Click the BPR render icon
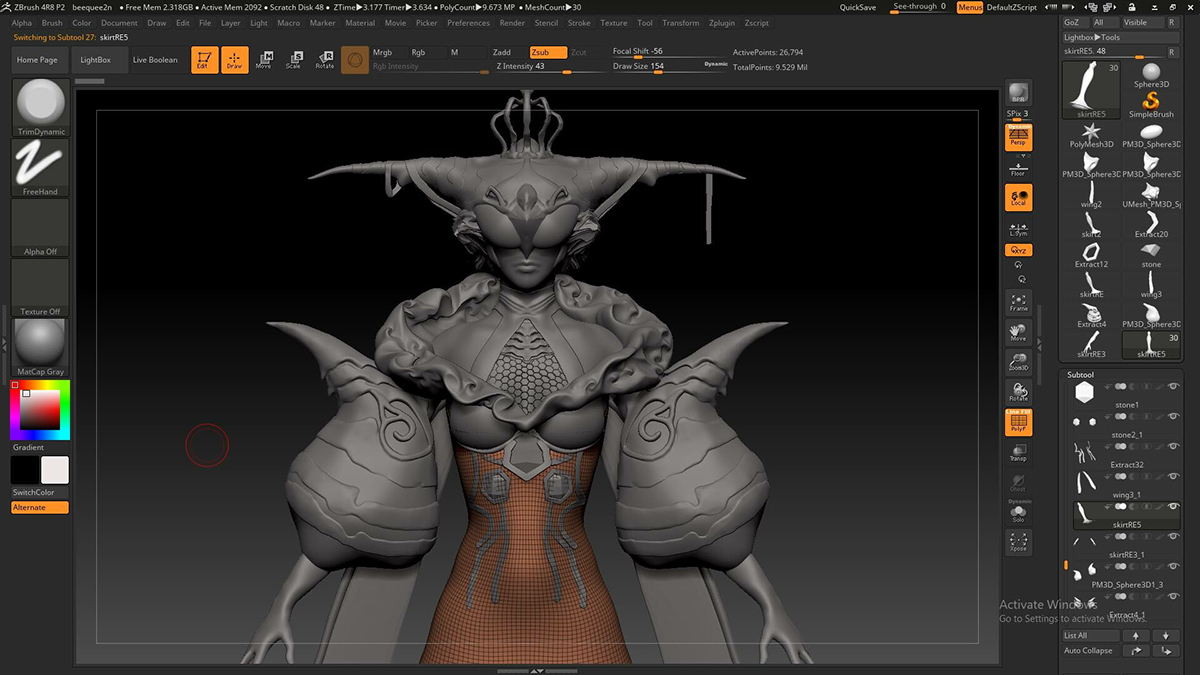The image size is (1200, 675). point(1018,92)
